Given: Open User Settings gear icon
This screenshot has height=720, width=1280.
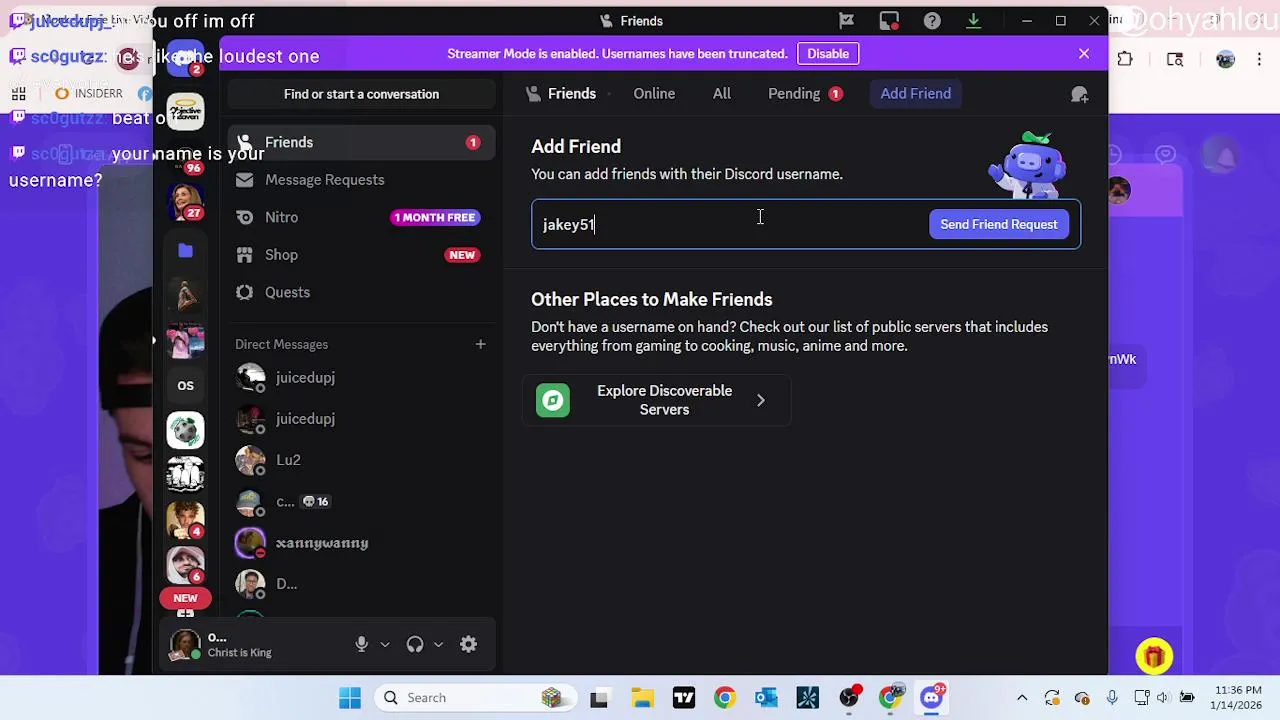Looking at the screenshot, I should coord(468,645).
